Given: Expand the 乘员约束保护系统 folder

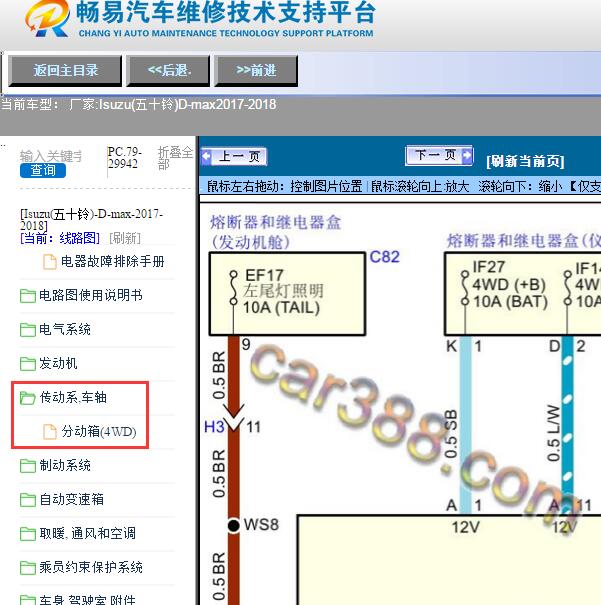Looking at the screenshot, I should click(x=91, y=568).
